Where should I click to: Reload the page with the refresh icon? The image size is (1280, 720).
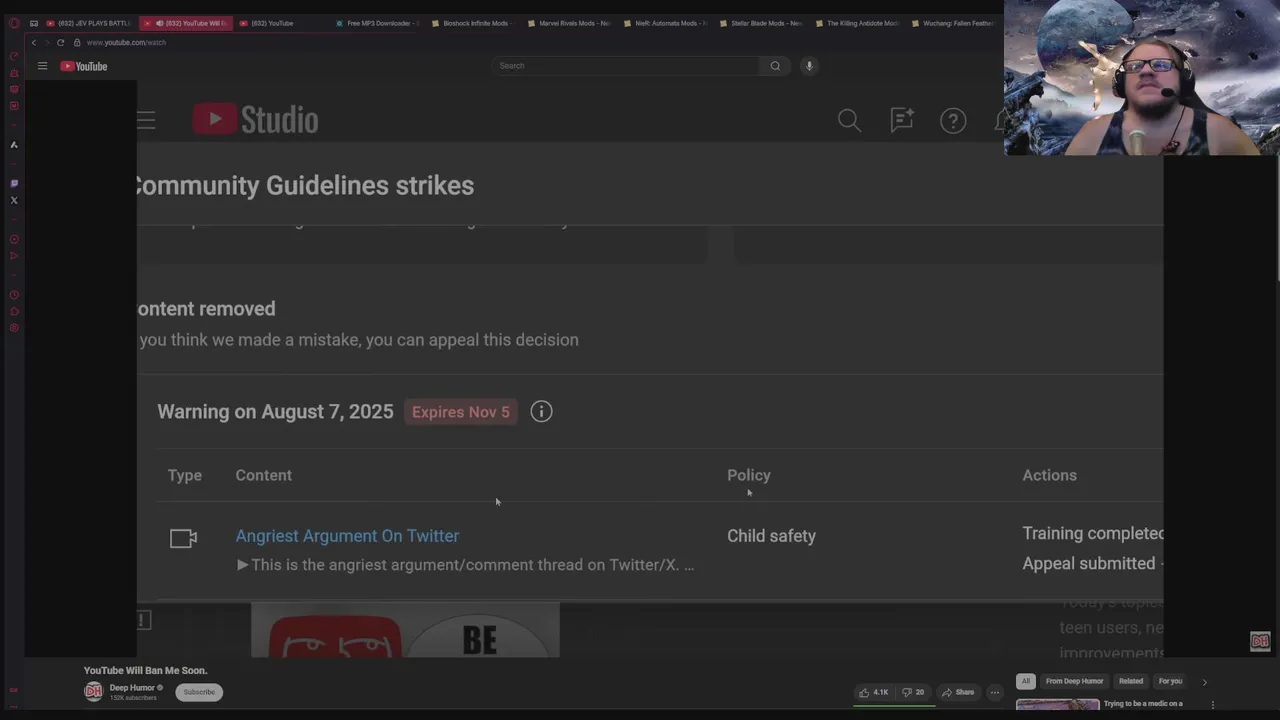pyautogui.click(x=60, y=42)
